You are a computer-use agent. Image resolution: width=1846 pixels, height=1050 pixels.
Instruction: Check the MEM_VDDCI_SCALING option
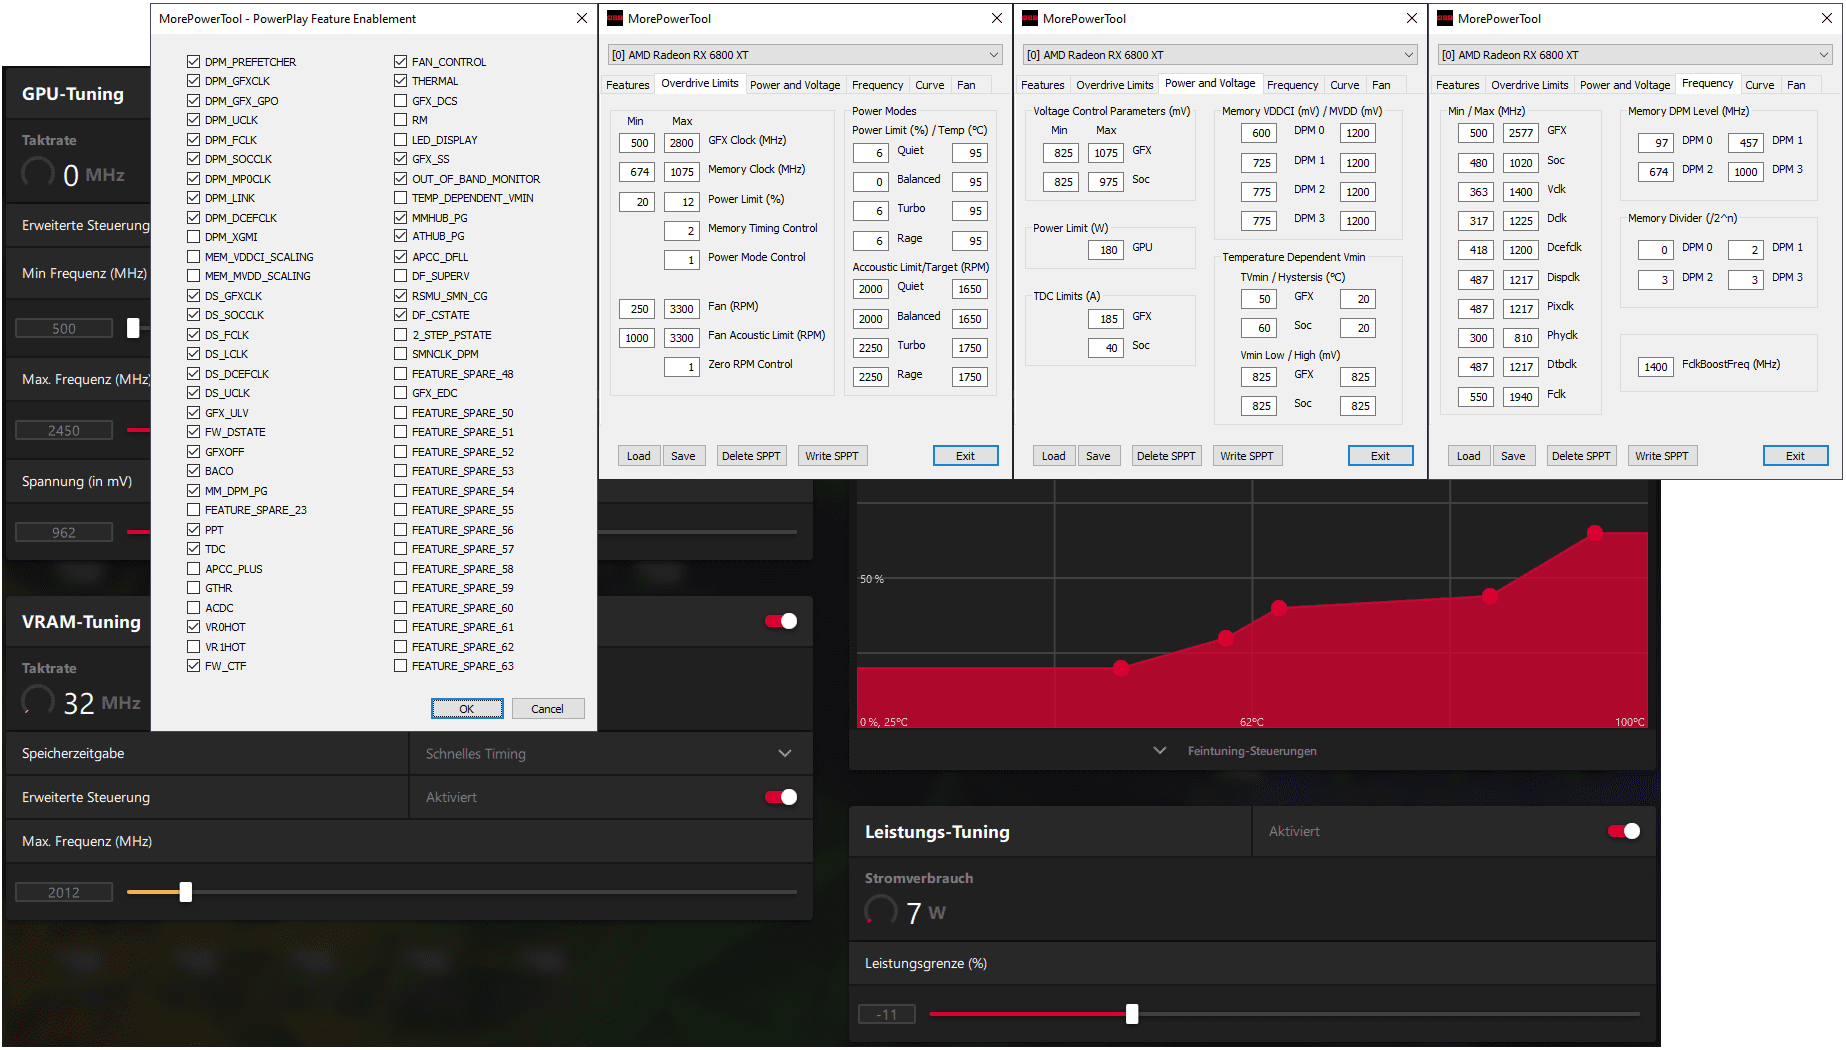pyautogui.click(x=193, y=256)
